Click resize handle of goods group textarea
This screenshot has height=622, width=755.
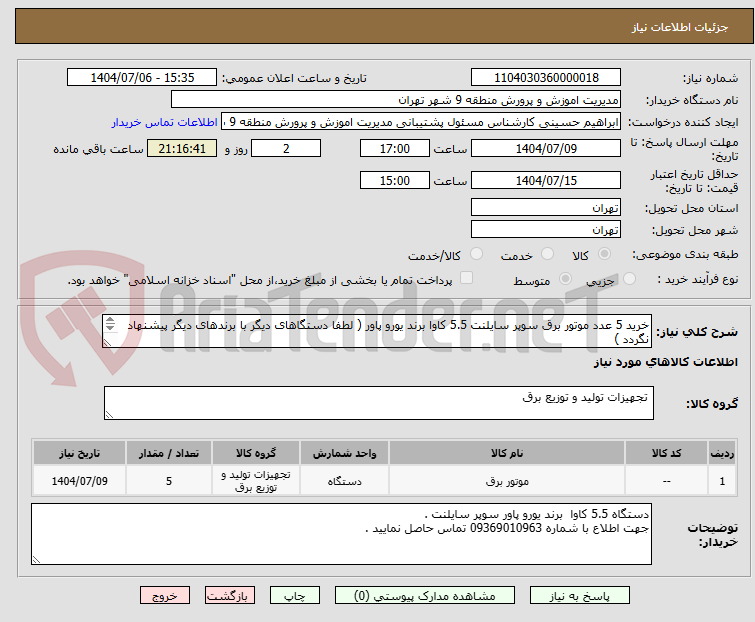point(110,414)
